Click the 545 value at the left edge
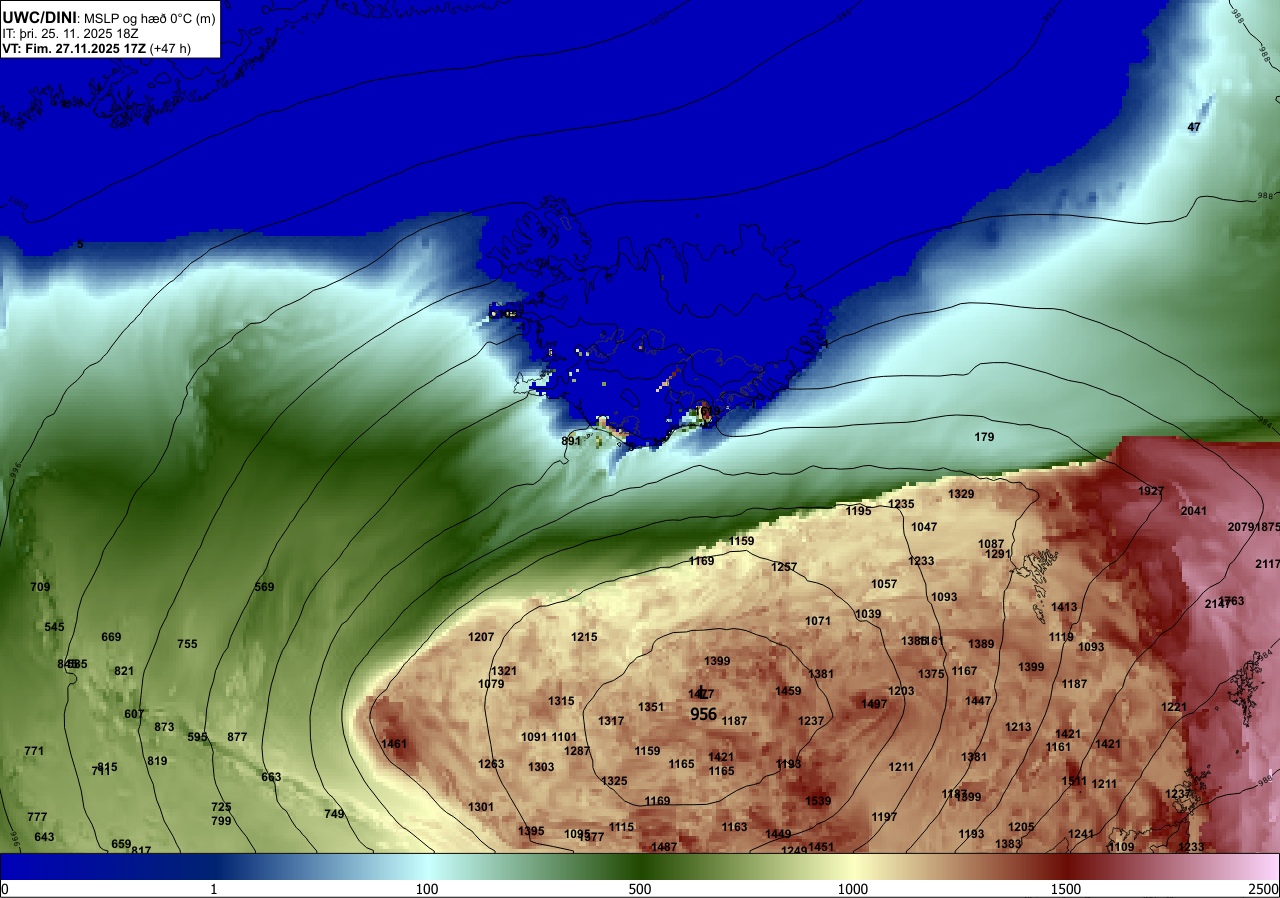 click(x=54, y=627)
